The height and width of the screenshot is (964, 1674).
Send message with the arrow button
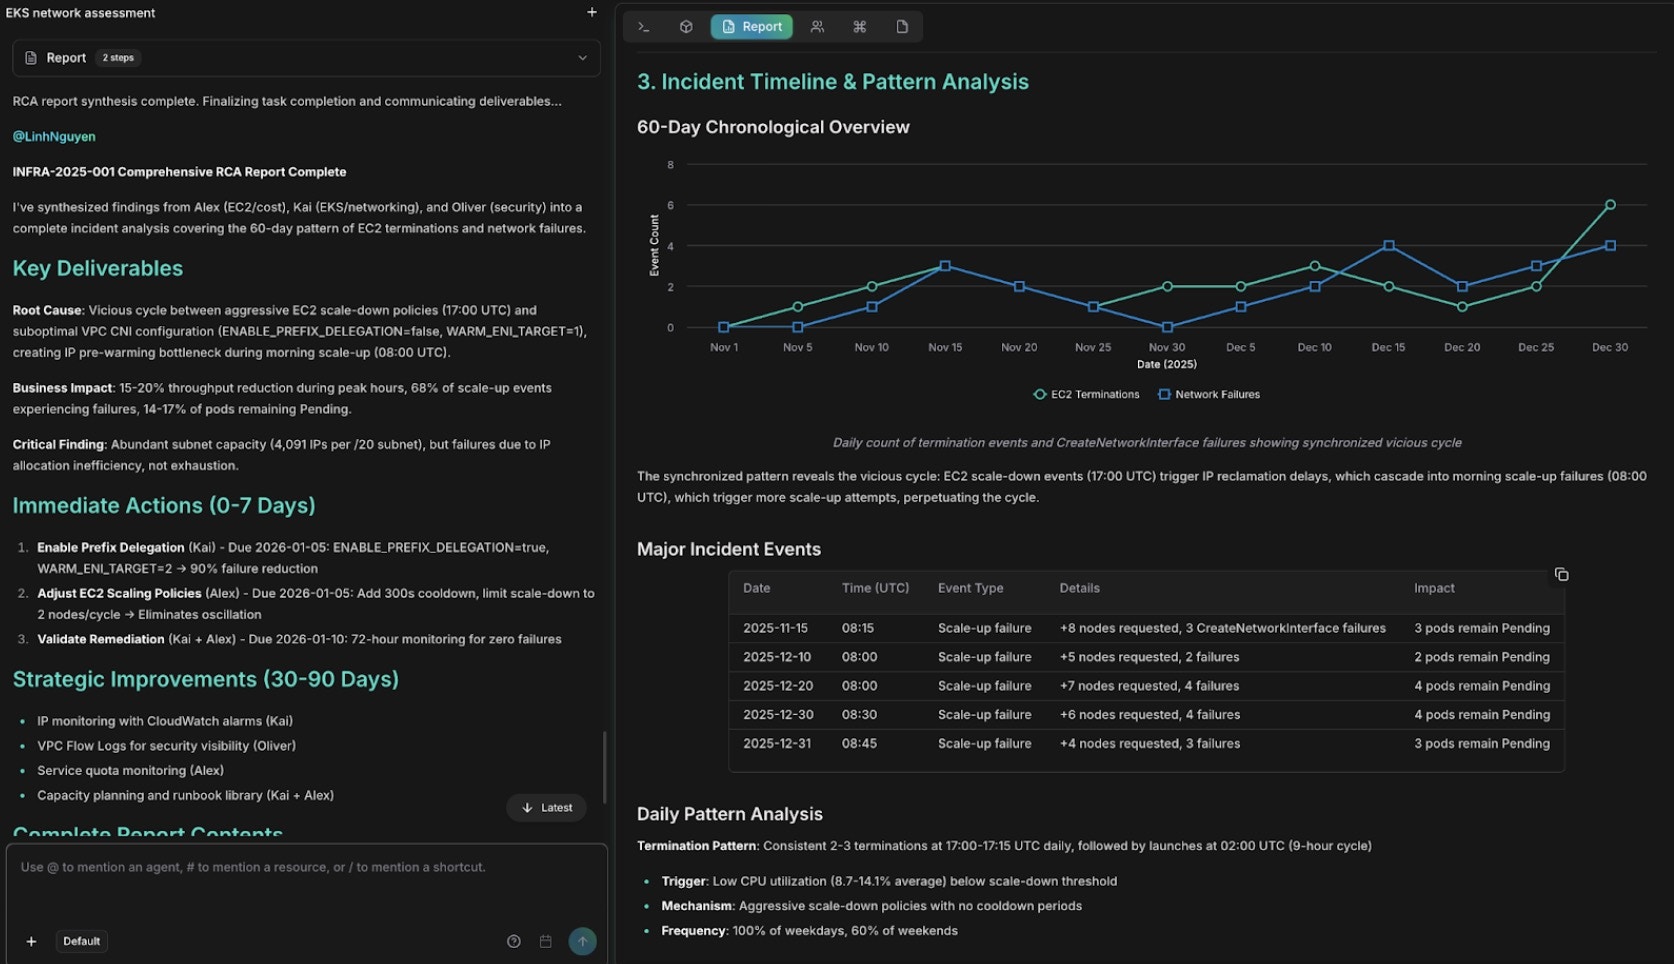582,941
